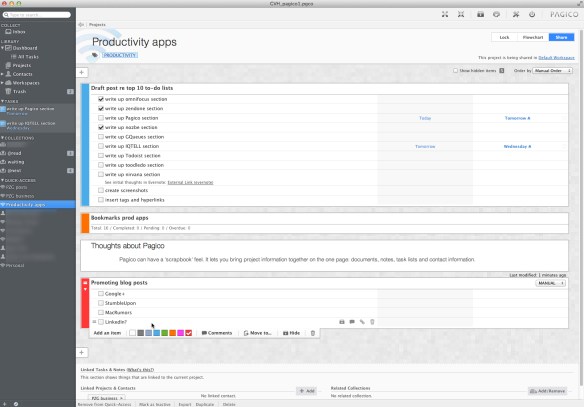Uncheck 'write up omnifocus section' checkbox
Viewport: 584px width, 407px height.
coord(101,99)
